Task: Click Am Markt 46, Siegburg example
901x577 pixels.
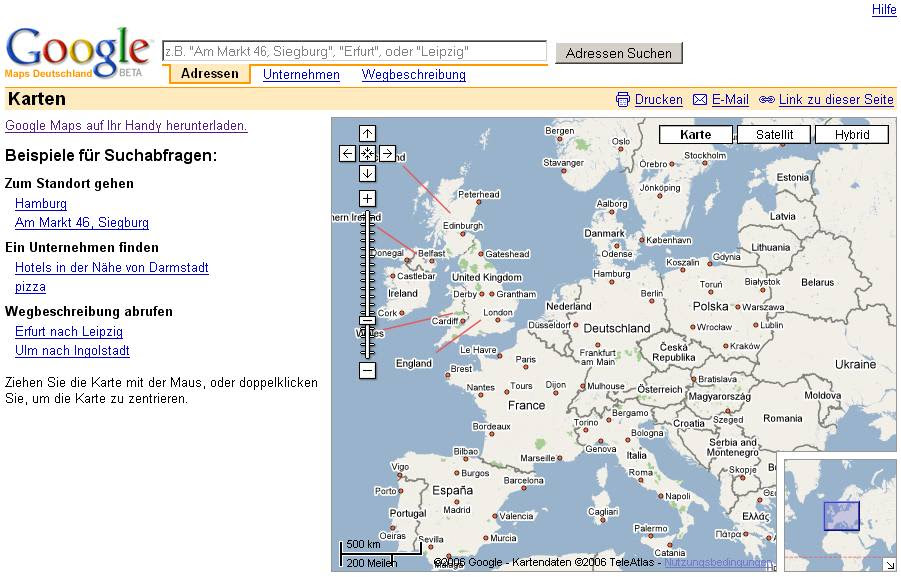Action: tap(82, 222)
